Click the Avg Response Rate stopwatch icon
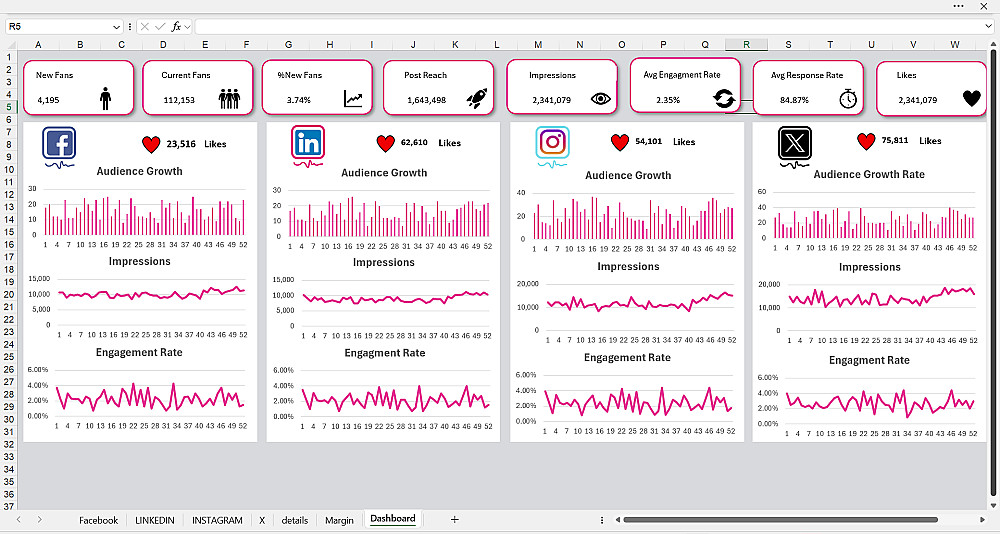Viewport: 1000px width, 534px height. tap(848, 99)
